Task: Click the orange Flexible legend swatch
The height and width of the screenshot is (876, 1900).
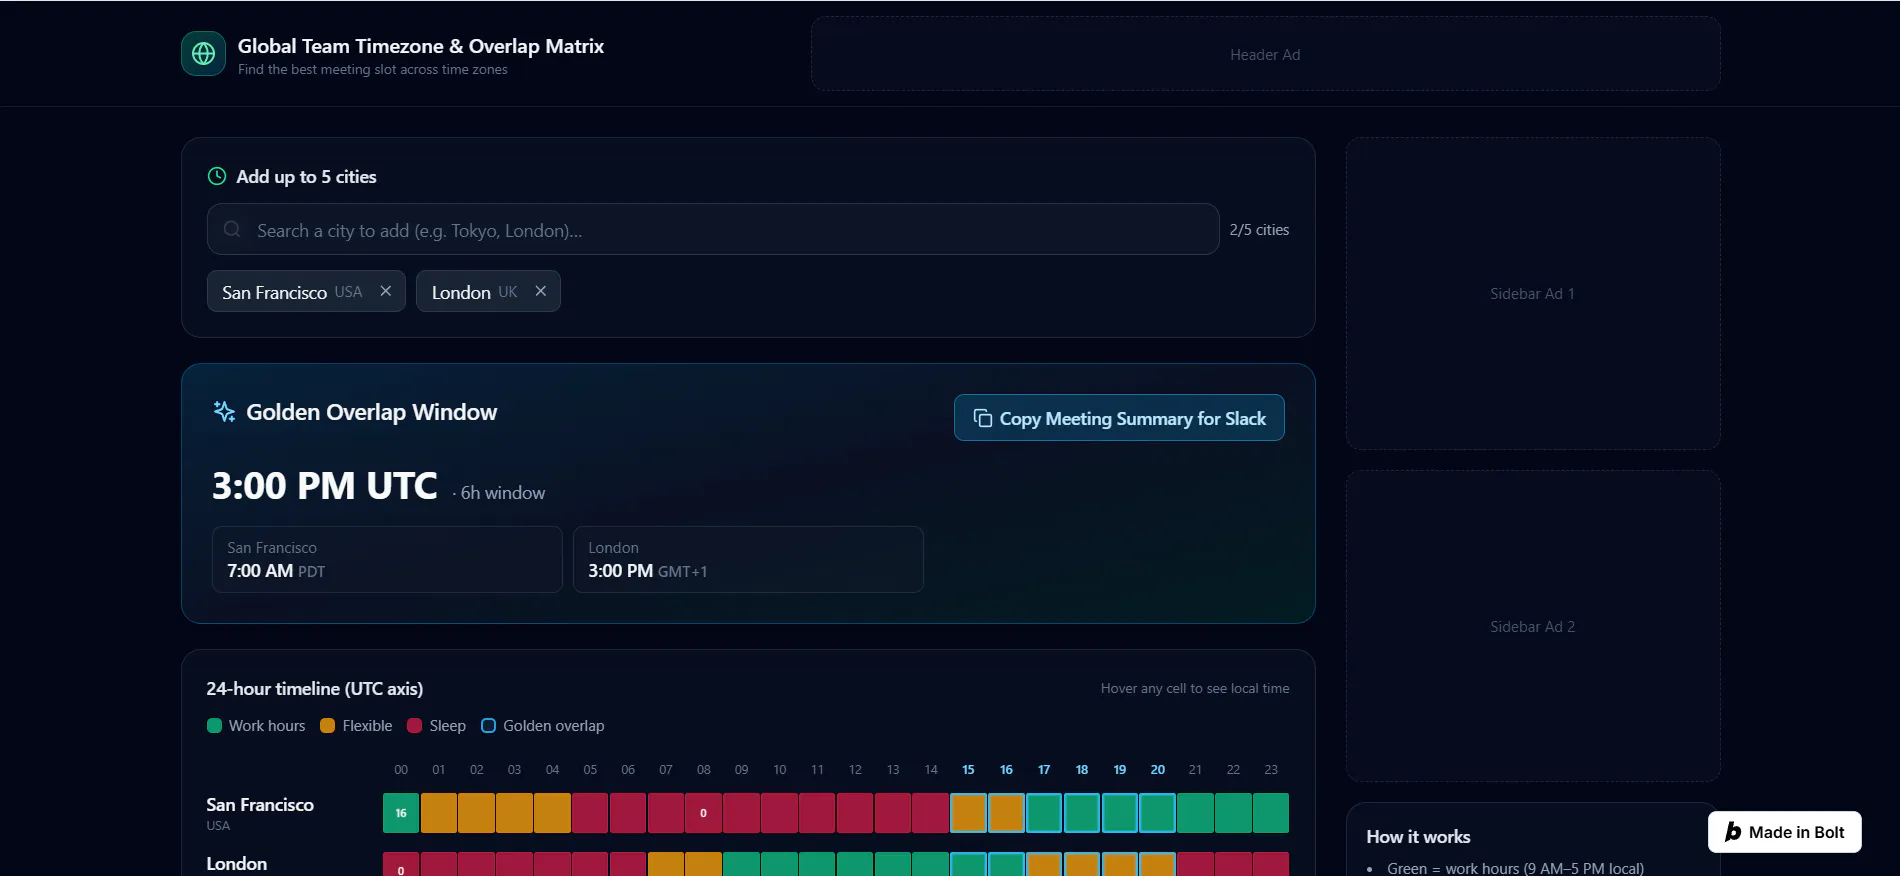Action: coord(327,726)
